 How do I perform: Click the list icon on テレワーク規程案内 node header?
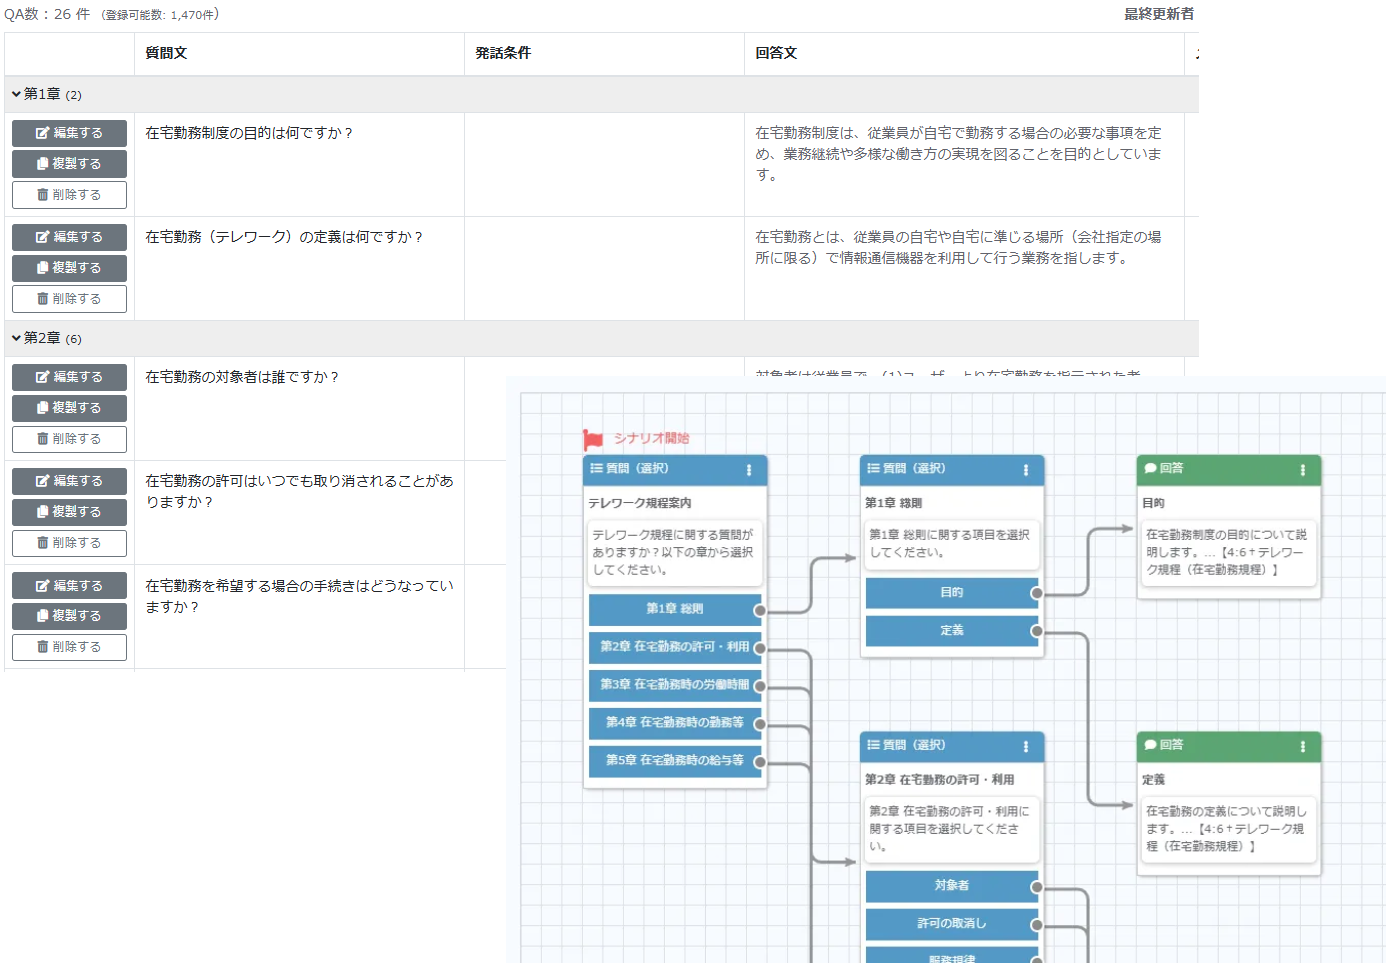pyautogui.click(x=594, y=469)
